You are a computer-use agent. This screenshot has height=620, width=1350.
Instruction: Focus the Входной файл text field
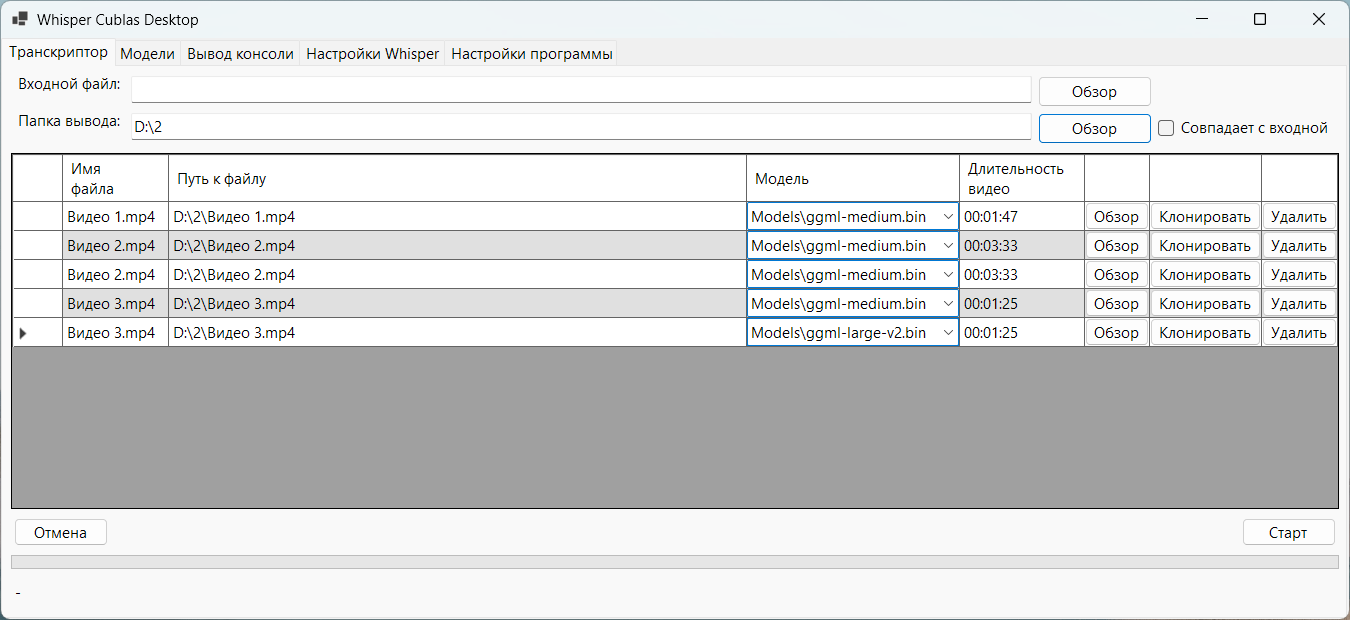point(580,89)
